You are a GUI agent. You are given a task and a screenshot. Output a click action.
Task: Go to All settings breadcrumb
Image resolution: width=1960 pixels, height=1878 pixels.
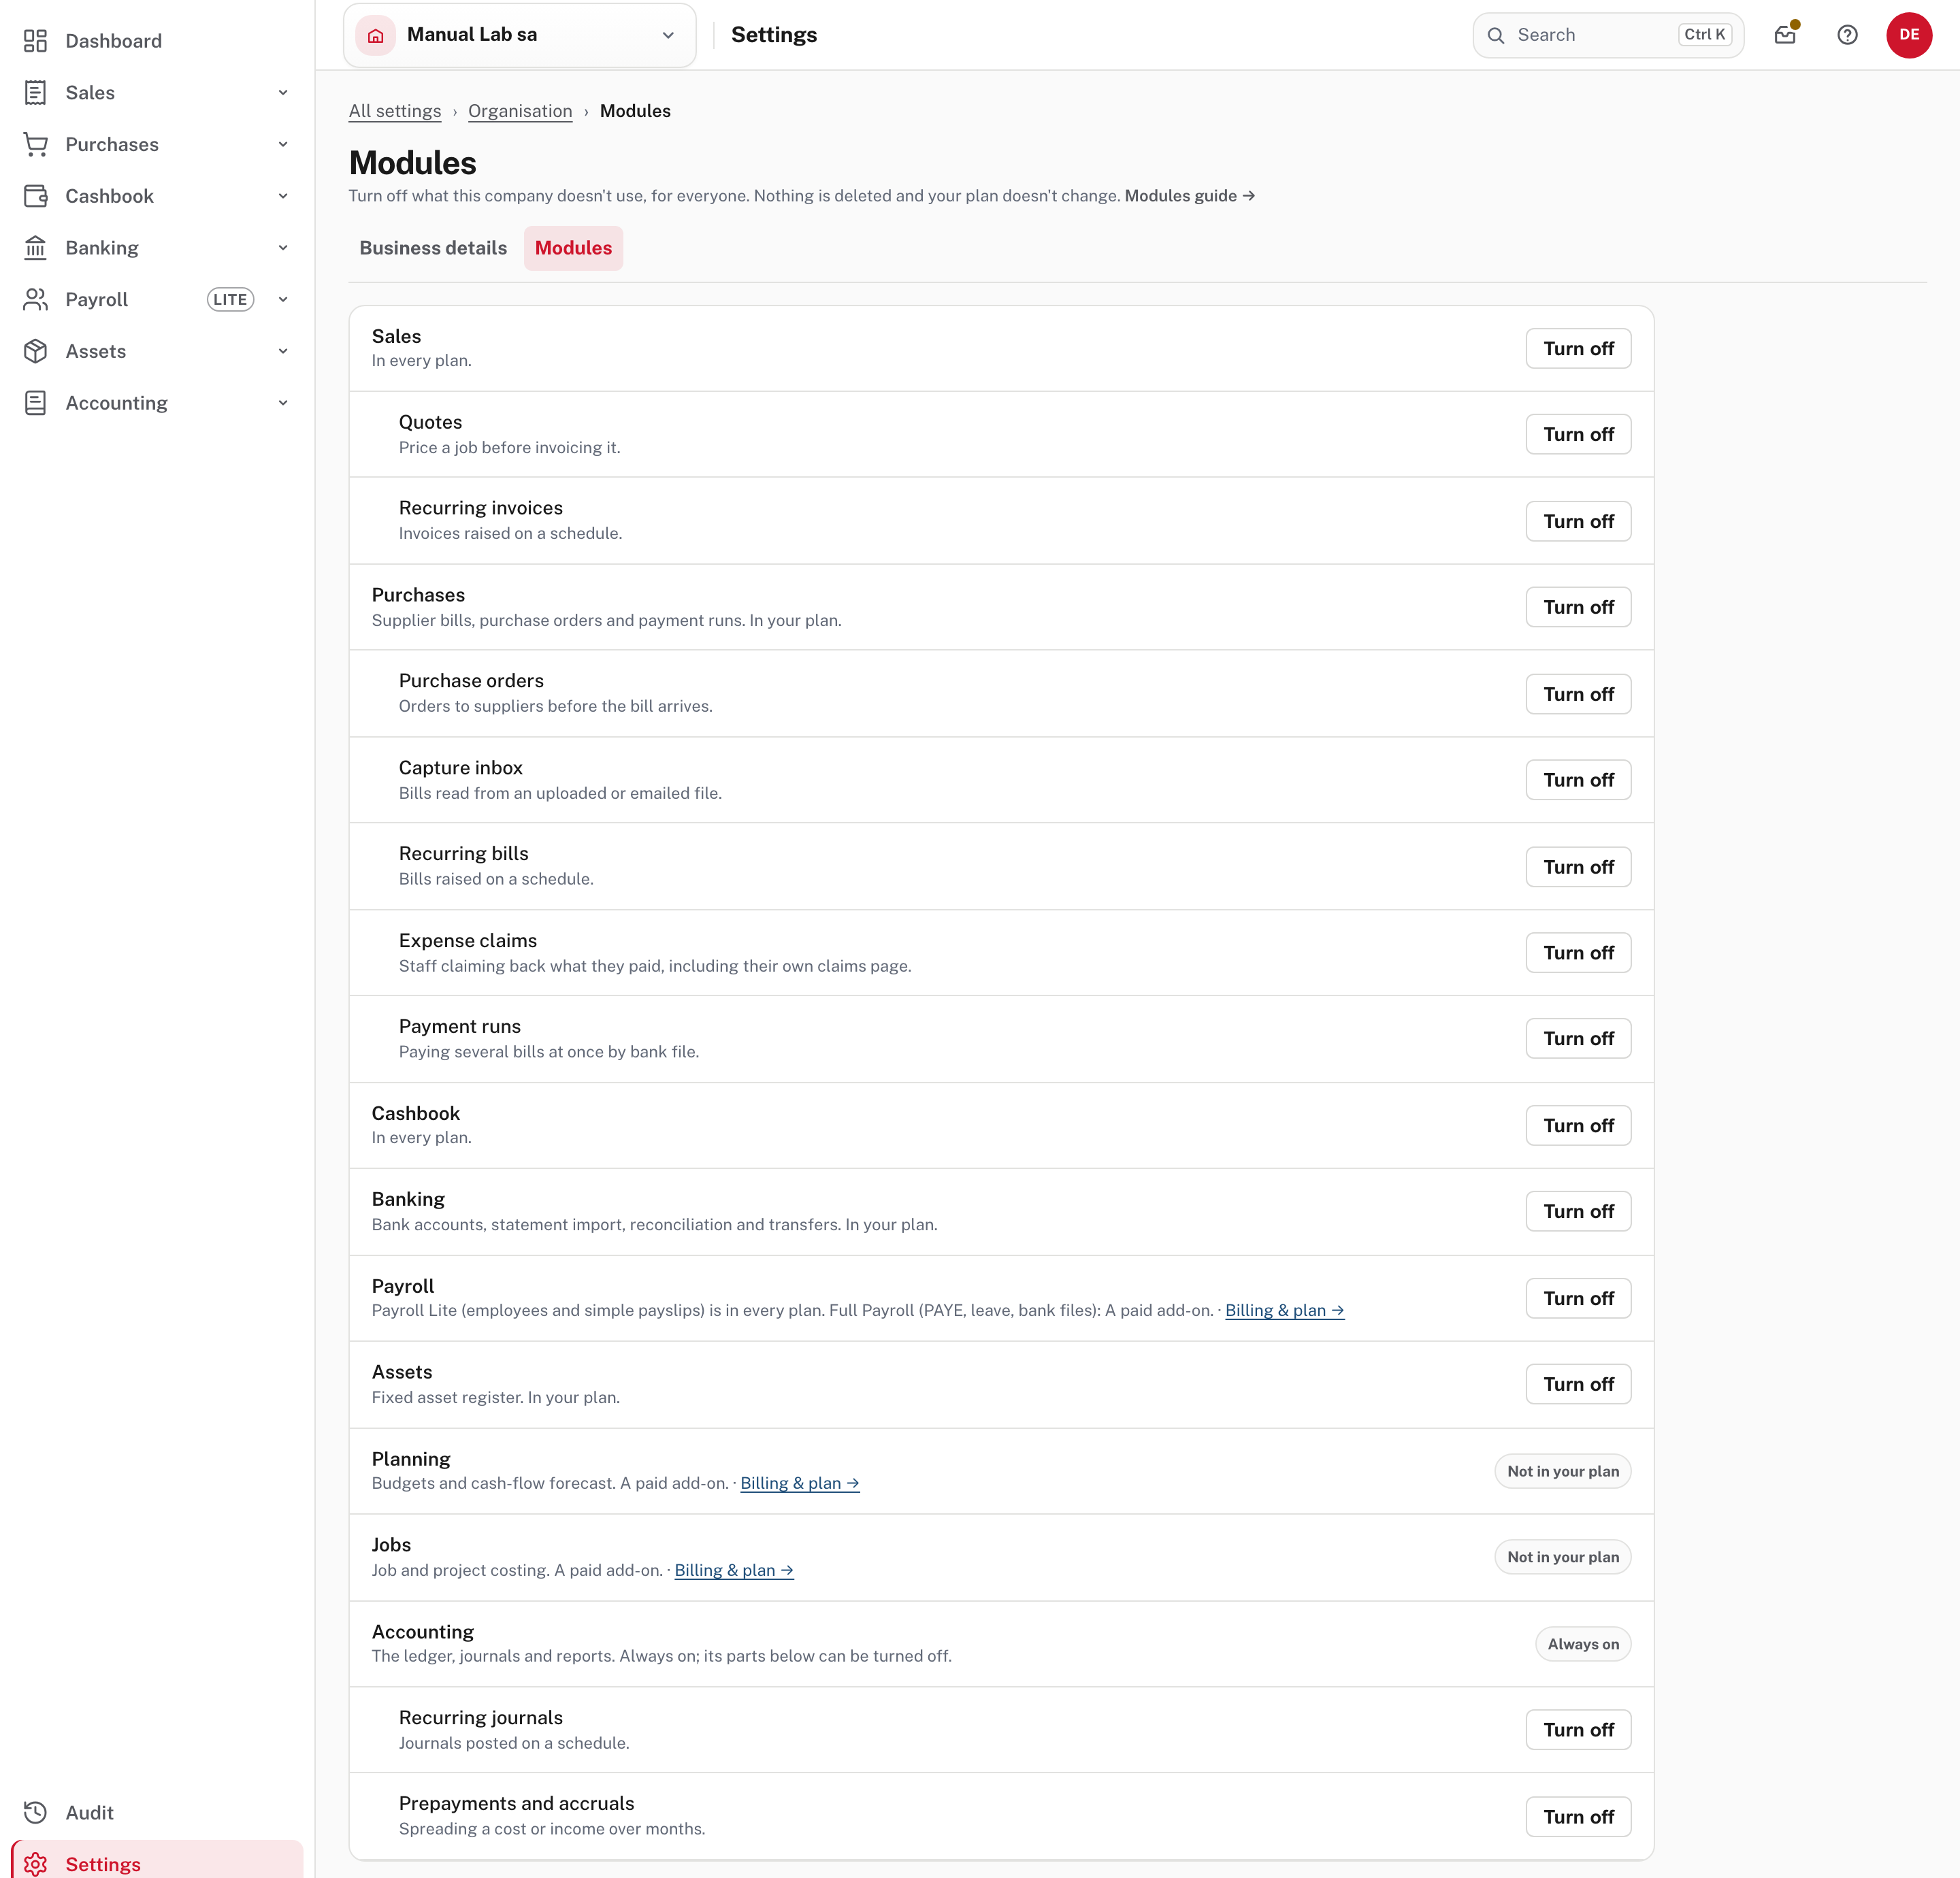pyautogui.click(x=395, y=111)
